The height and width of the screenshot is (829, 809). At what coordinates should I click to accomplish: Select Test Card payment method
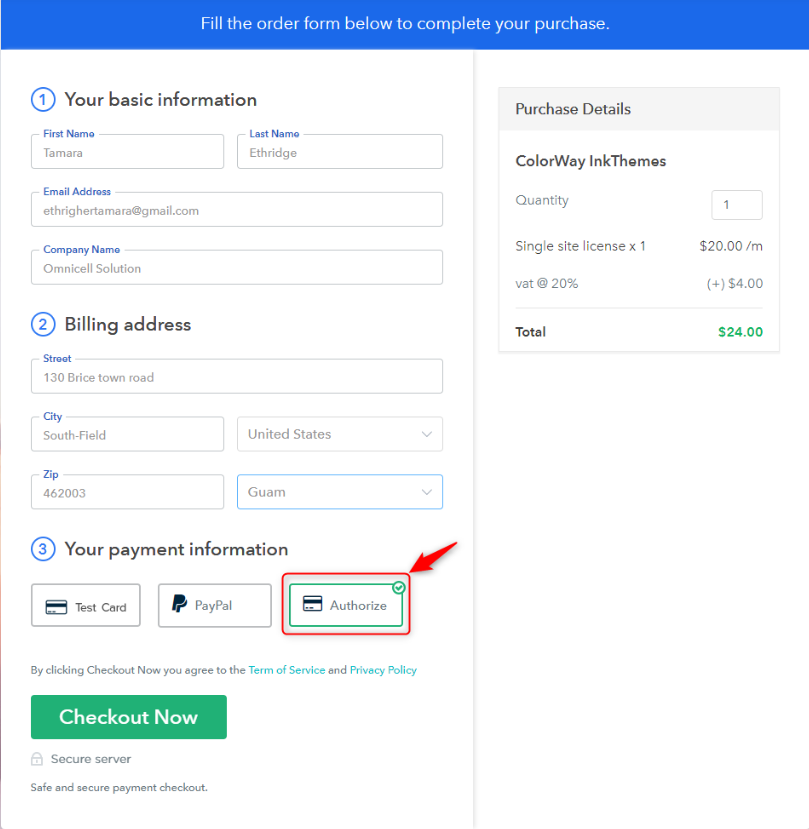click(86, 605)
